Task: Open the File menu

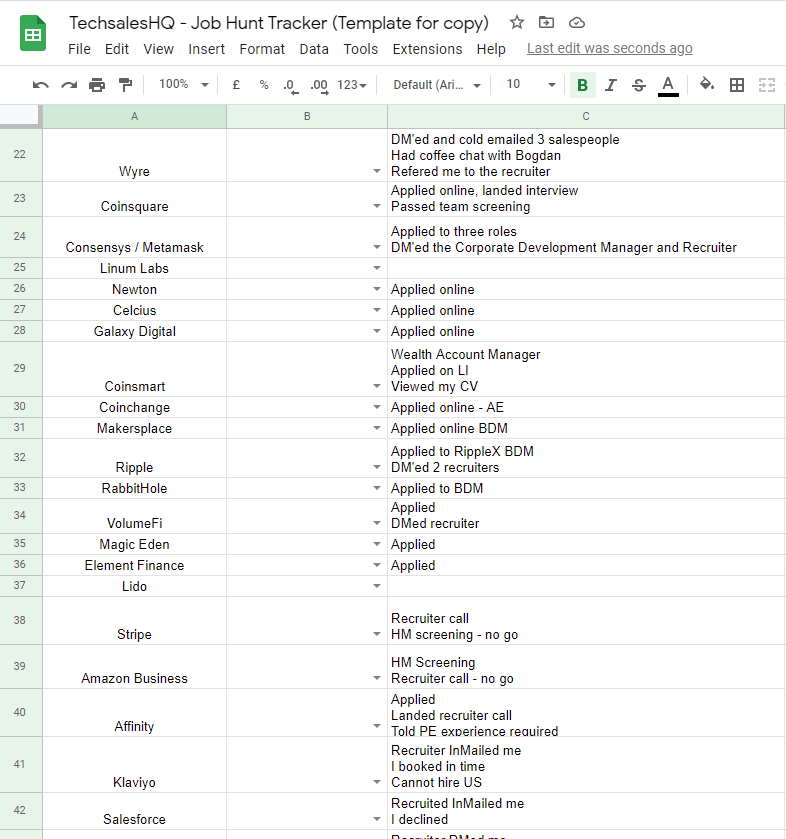Action: tap(79, 49)
